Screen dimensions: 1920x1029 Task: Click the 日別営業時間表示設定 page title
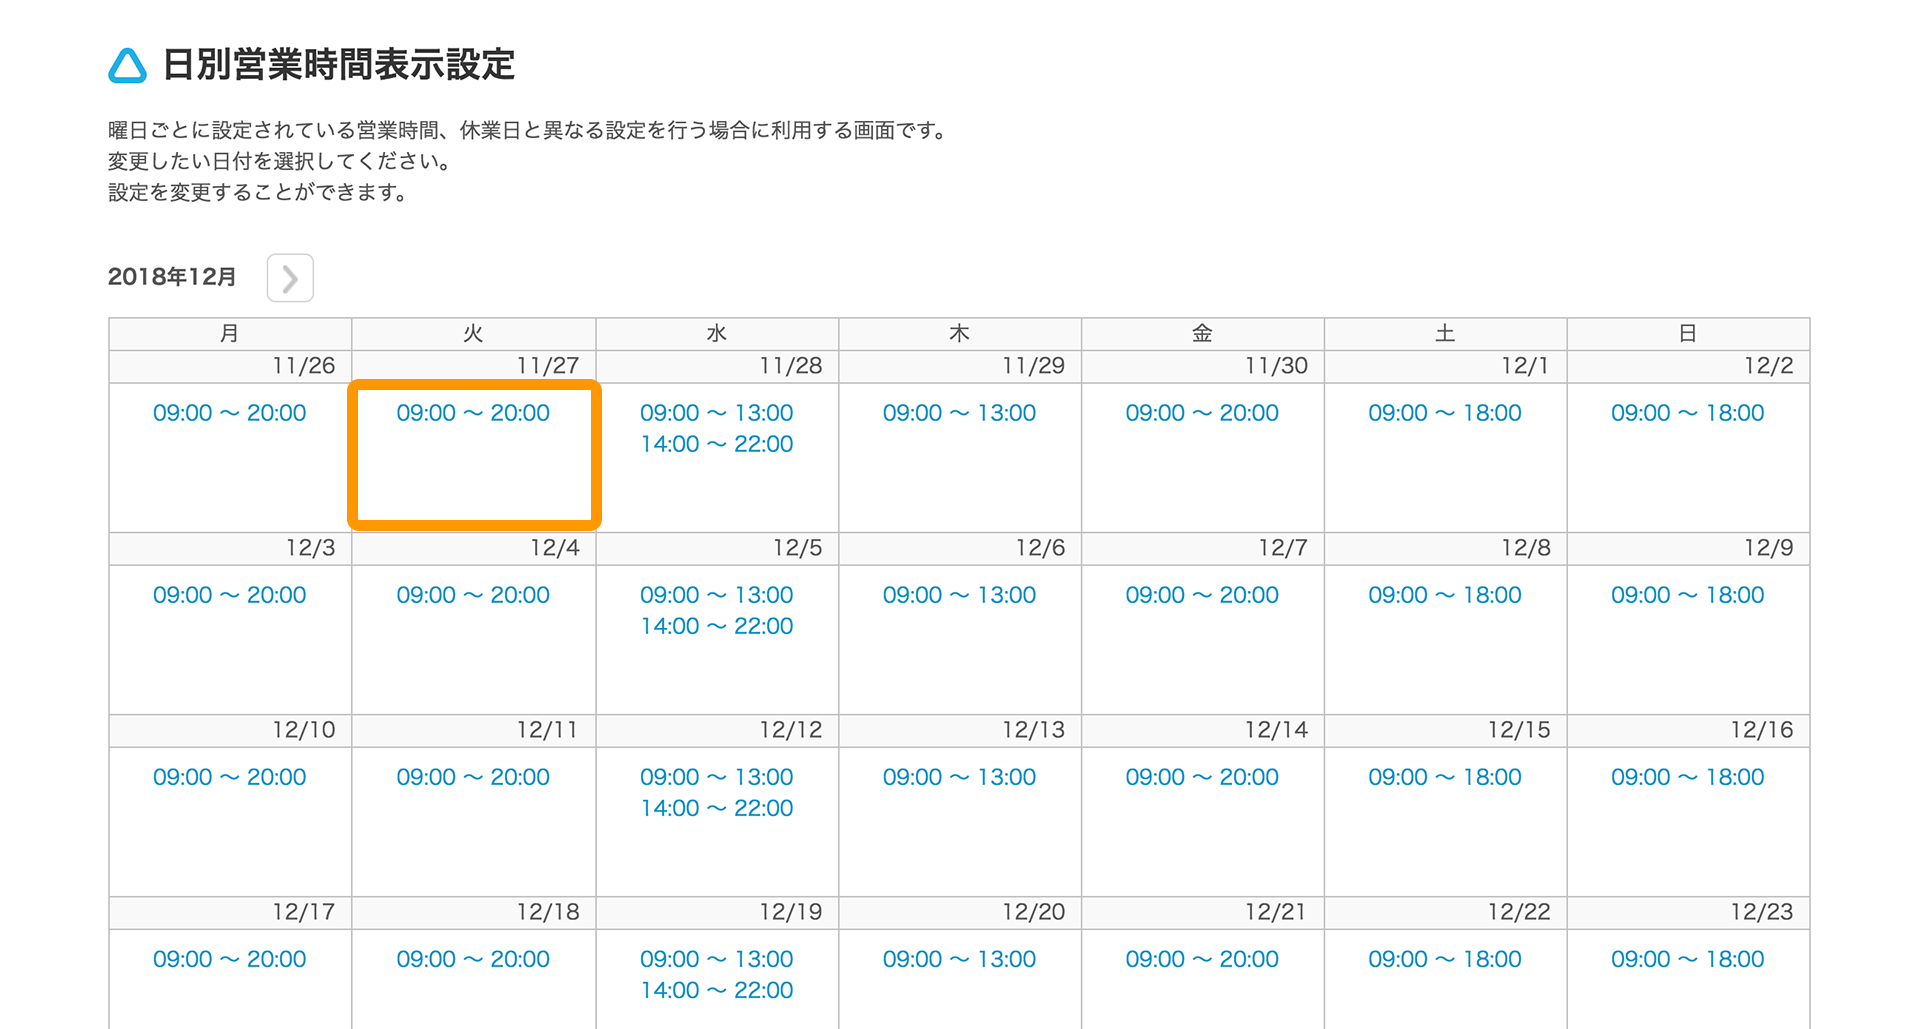(x=338, y=65)
